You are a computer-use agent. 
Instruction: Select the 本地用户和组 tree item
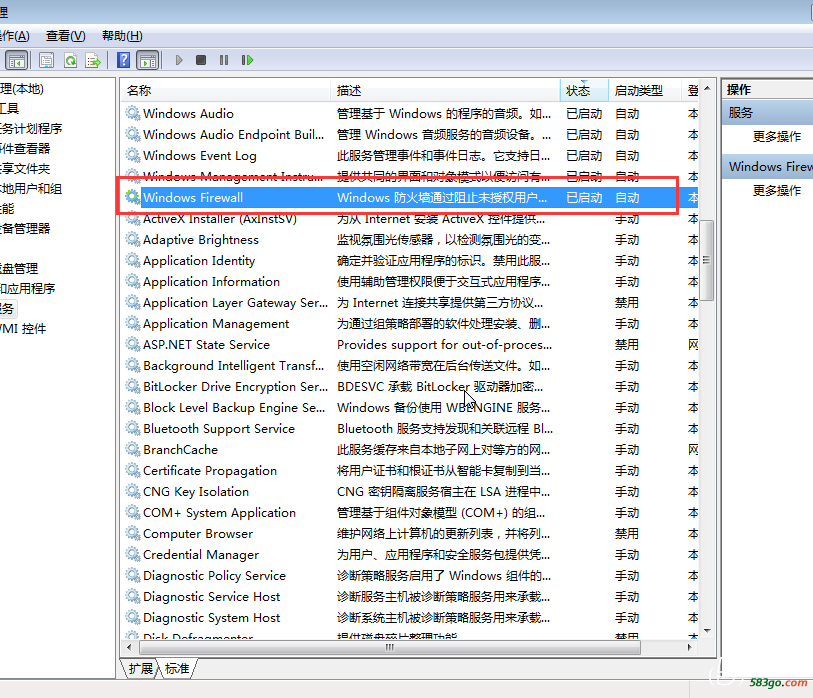31,188
